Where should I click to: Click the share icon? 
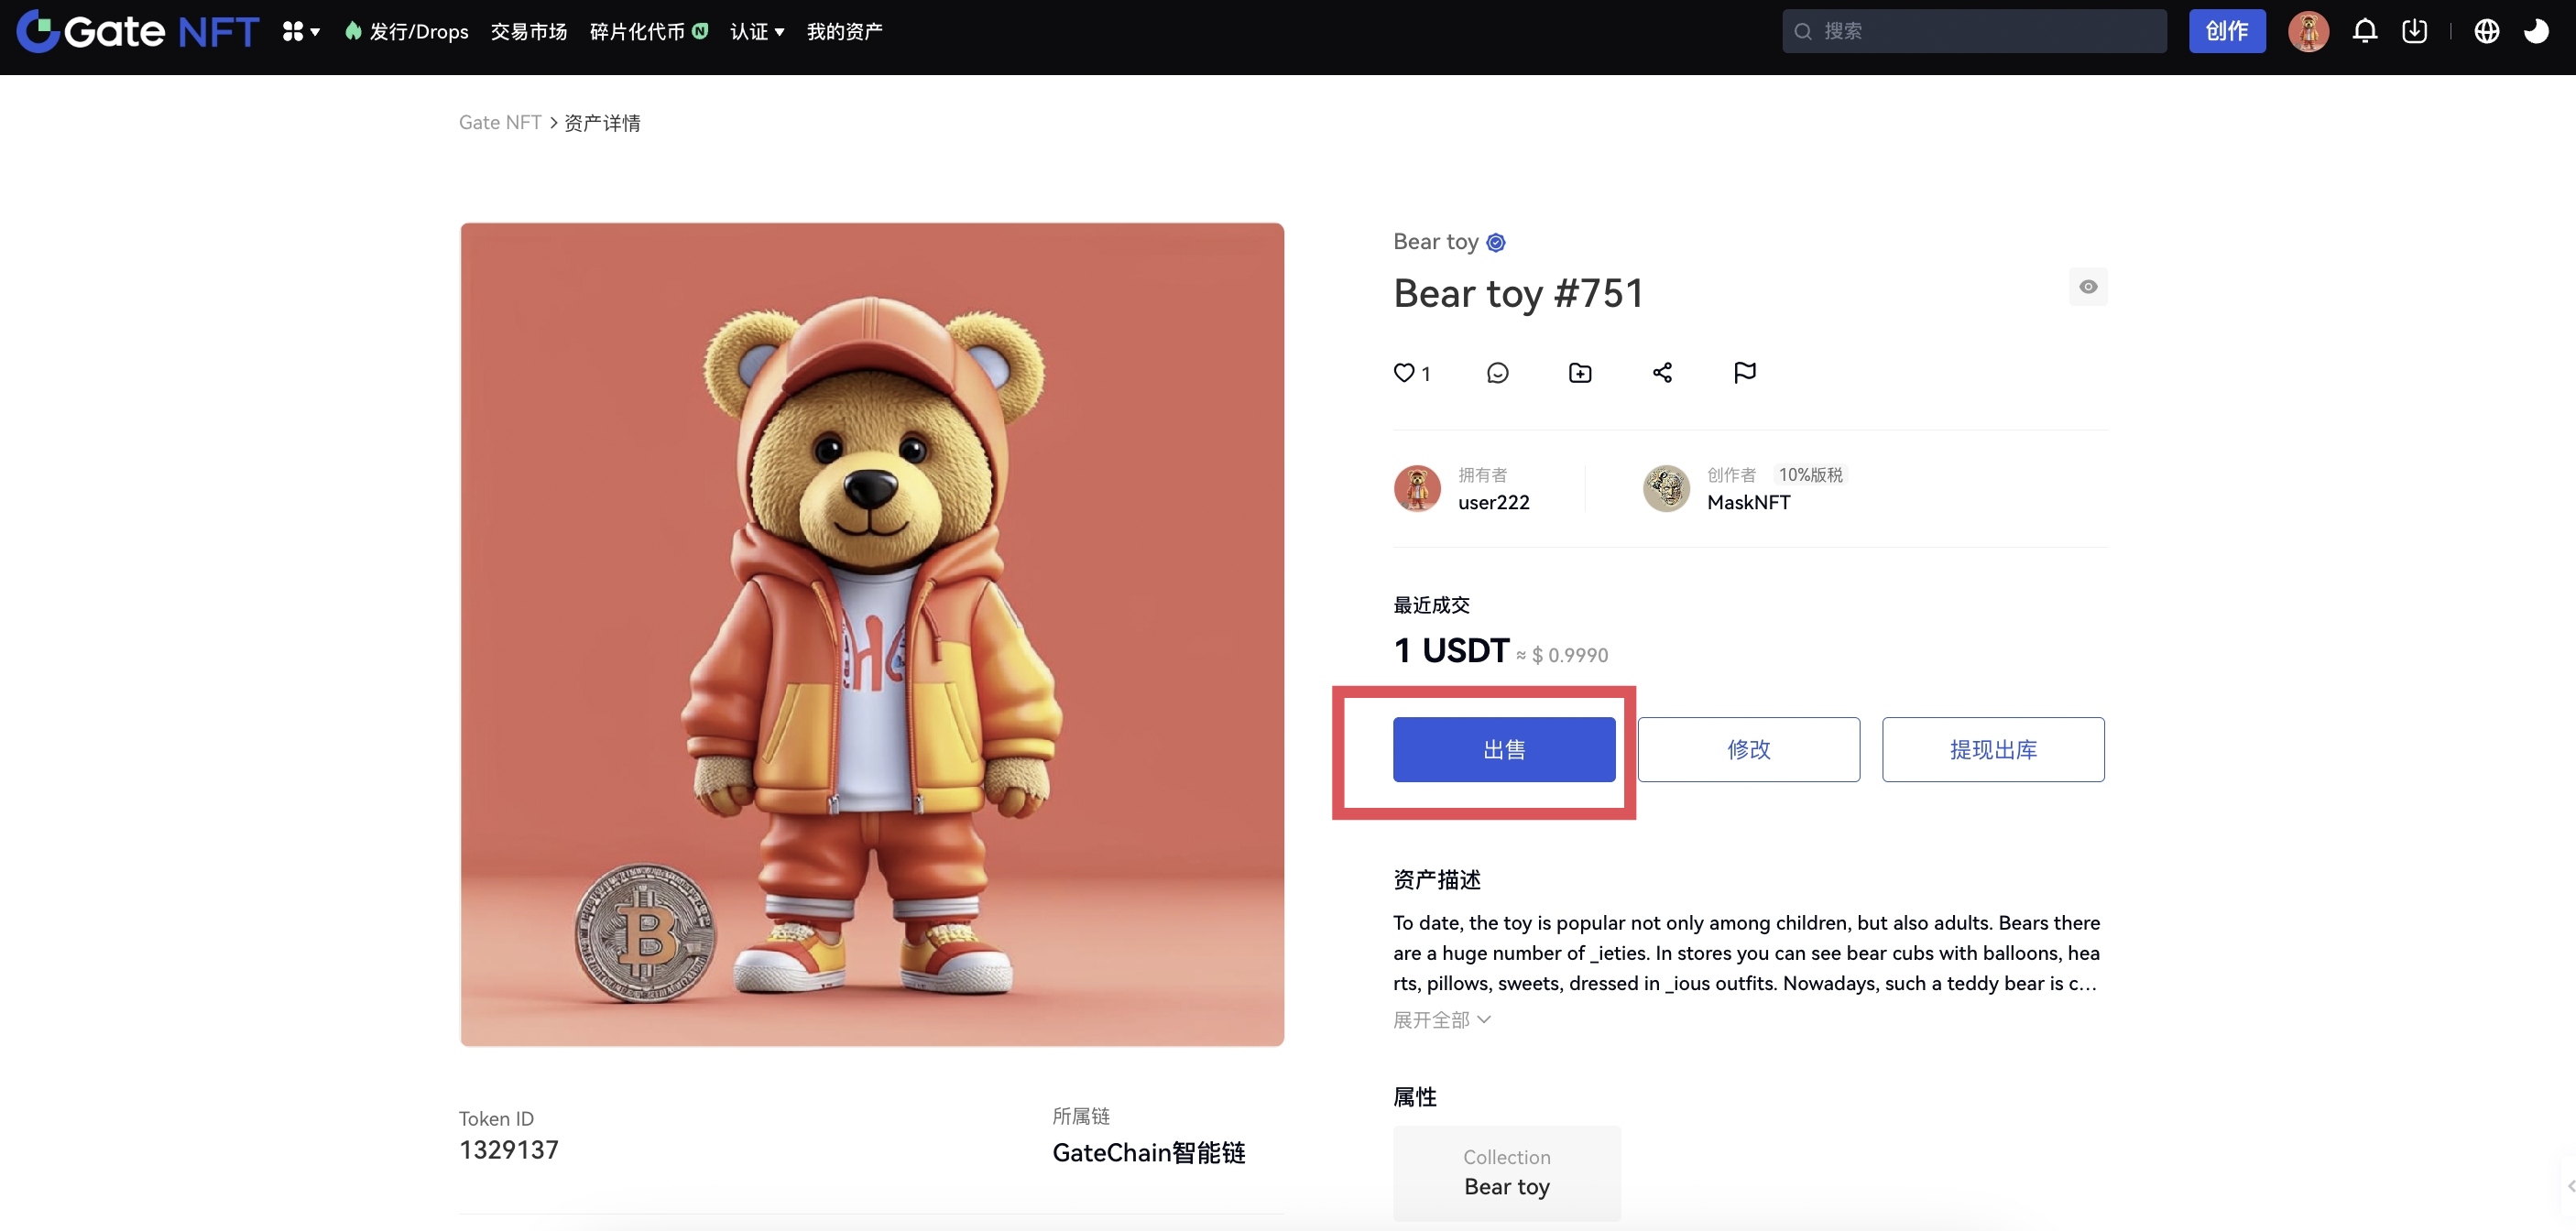(x=1662, y=373)
